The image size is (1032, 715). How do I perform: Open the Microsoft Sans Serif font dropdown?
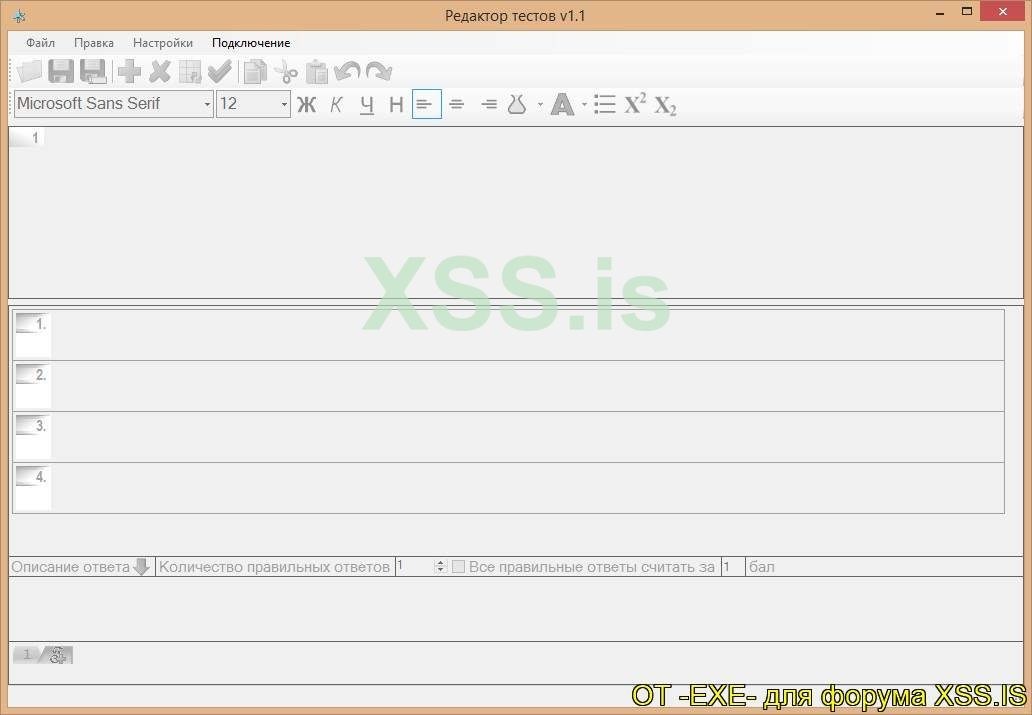pyautogui.click(x=207, y=103)
